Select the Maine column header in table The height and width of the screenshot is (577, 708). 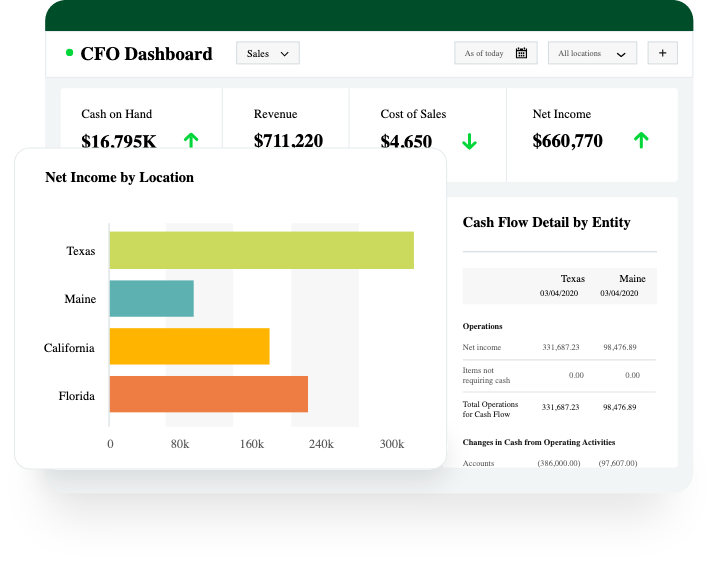(x=632, y=279)
